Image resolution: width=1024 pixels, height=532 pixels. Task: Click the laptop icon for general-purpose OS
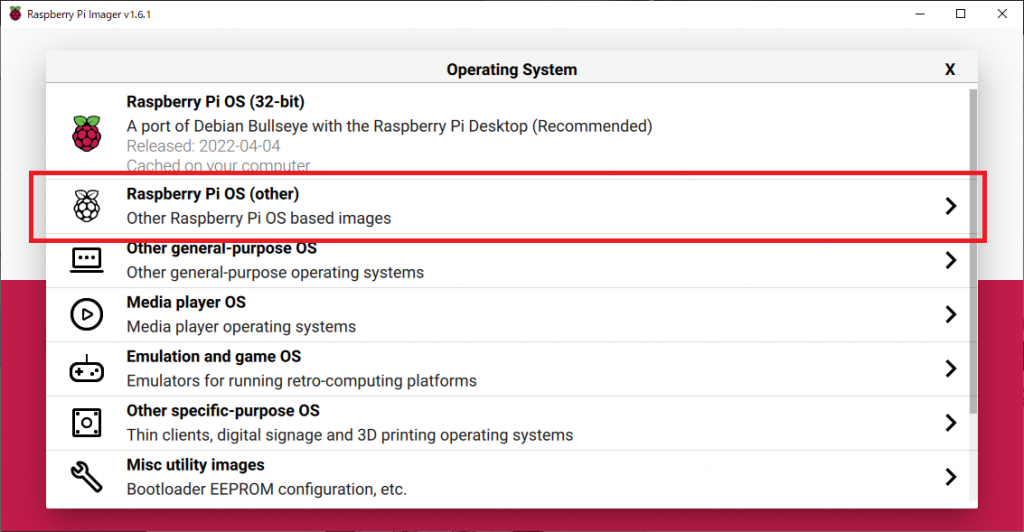pyautogui.click(x=87, y=260)
